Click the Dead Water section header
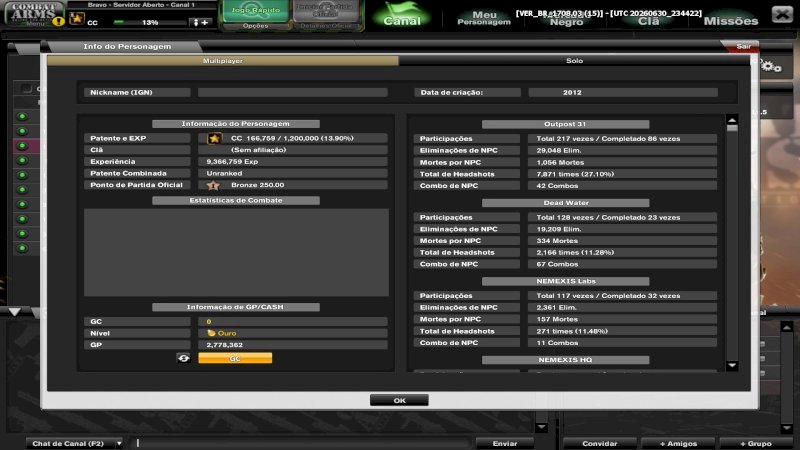Image resolution: width=800 pixels, height=450 pixels. pyautogui.click(x=565, y=203)
